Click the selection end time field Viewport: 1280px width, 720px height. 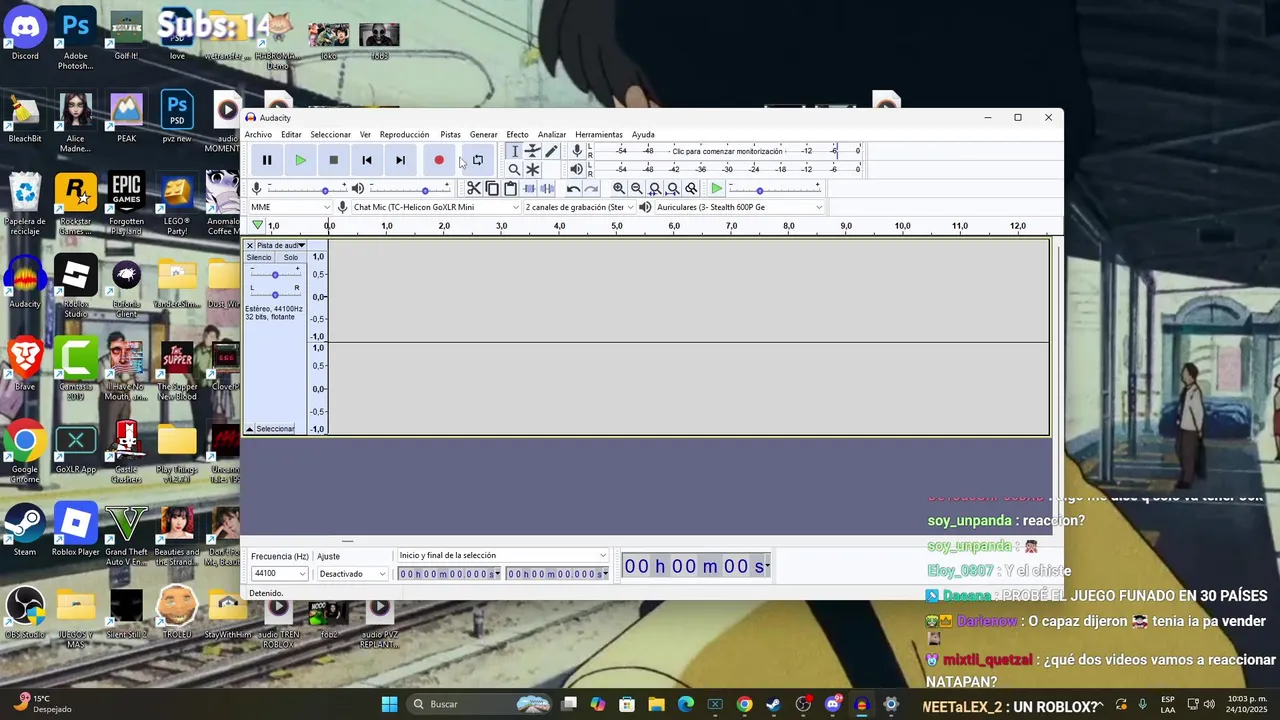tap(557, 574)
